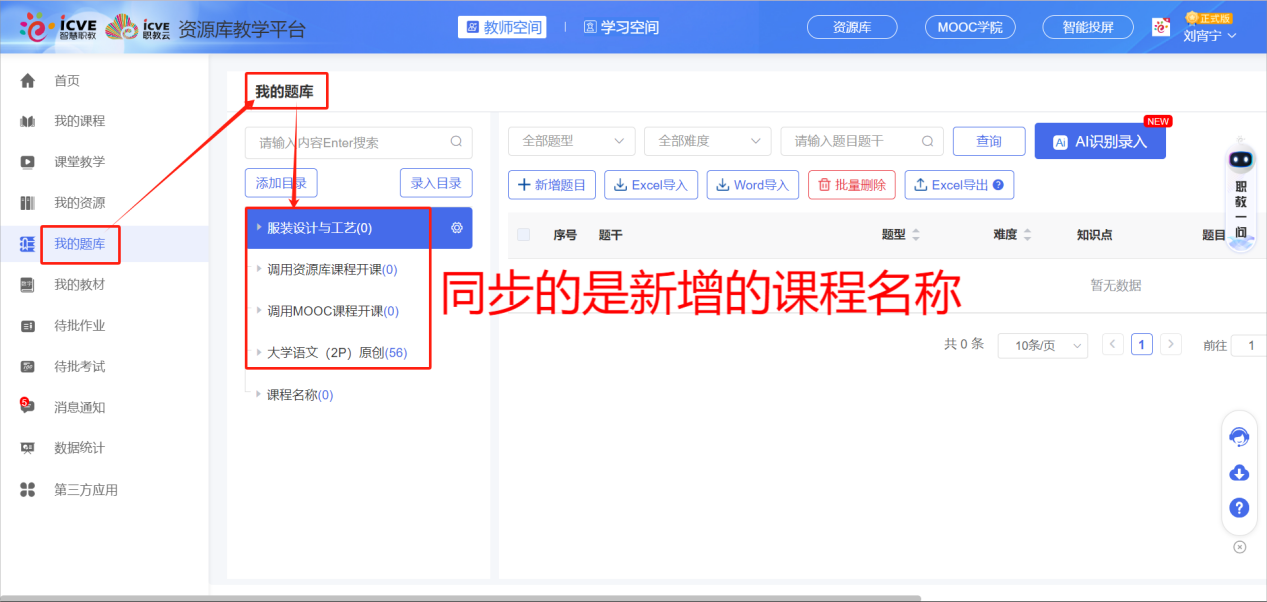Viewport: 1267px width, 602px height.
Task: Switch to 学习空间 in the top bar
Action: (618, 27)
